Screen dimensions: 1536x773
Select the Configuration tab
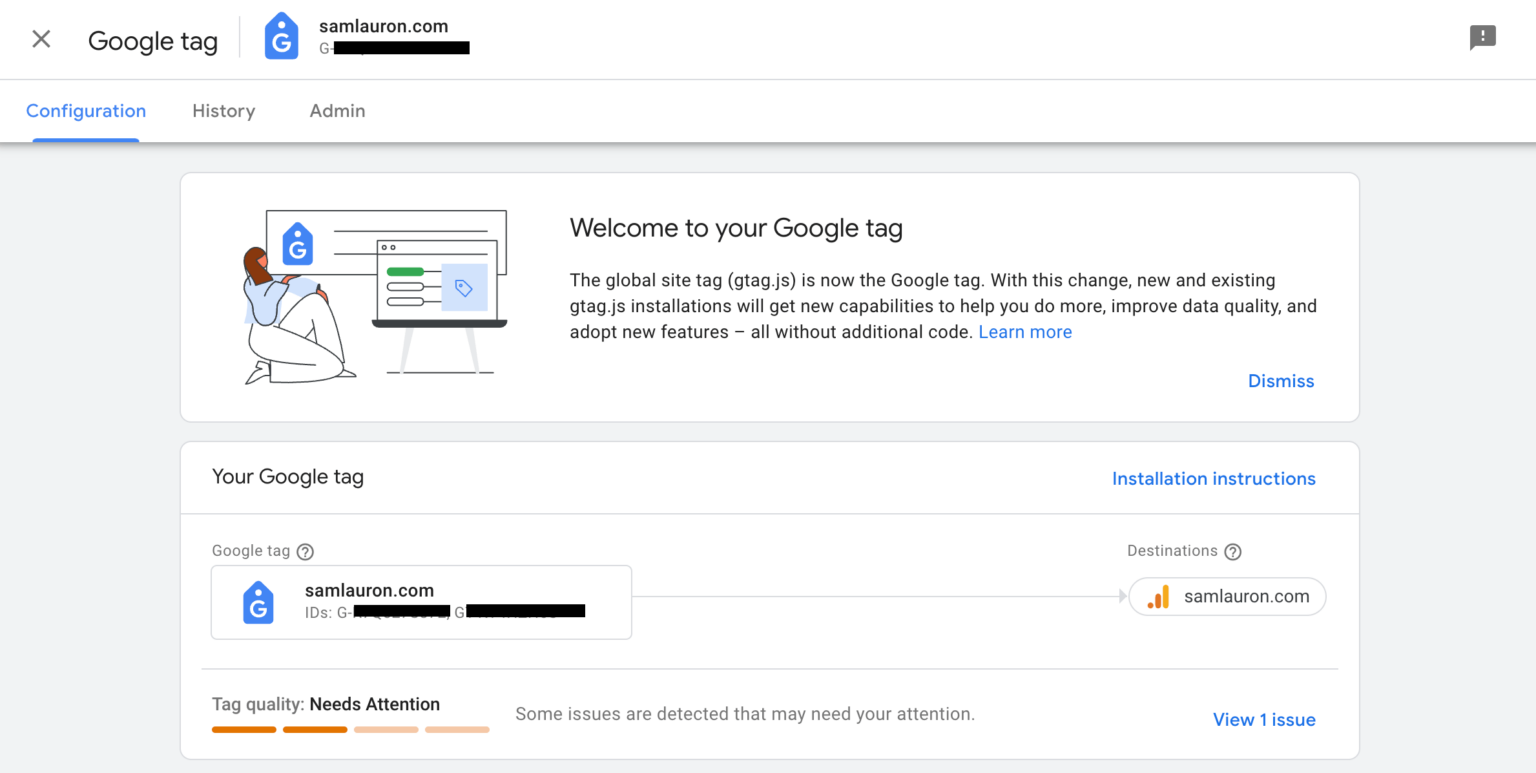tap(85, 111)
